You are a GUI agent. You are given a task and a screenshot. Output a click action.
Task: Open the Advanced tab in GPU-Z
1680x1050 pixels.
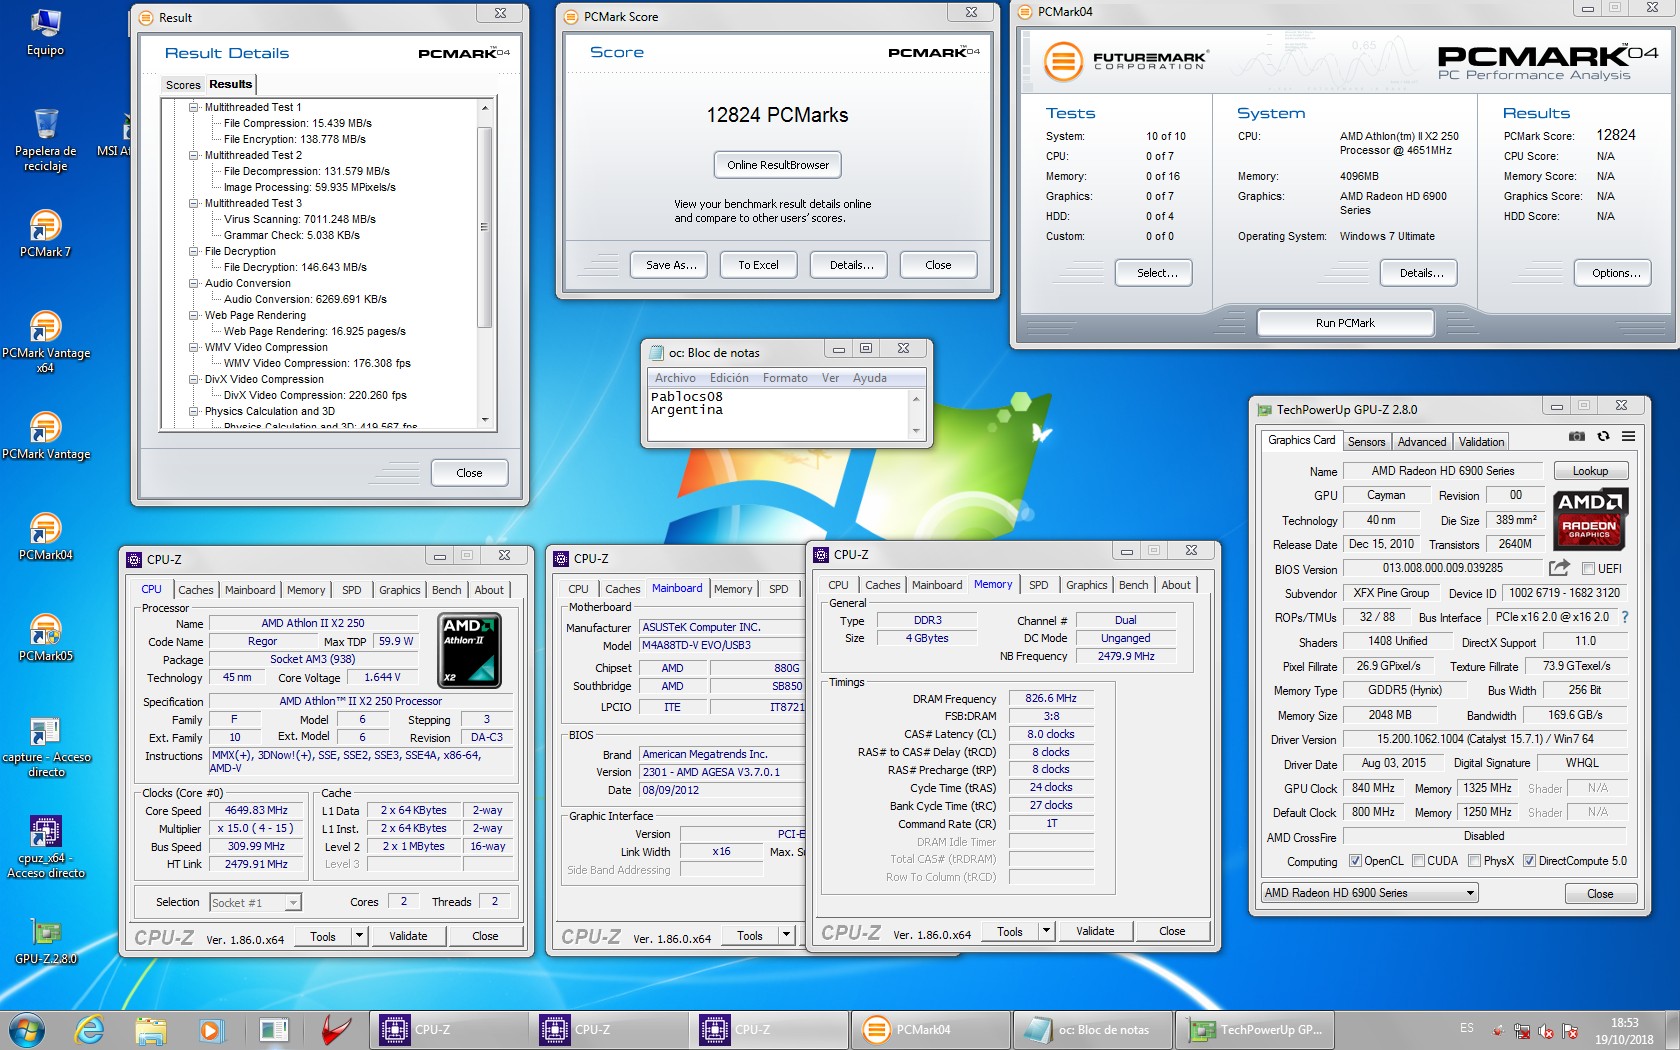point(1422,442)
